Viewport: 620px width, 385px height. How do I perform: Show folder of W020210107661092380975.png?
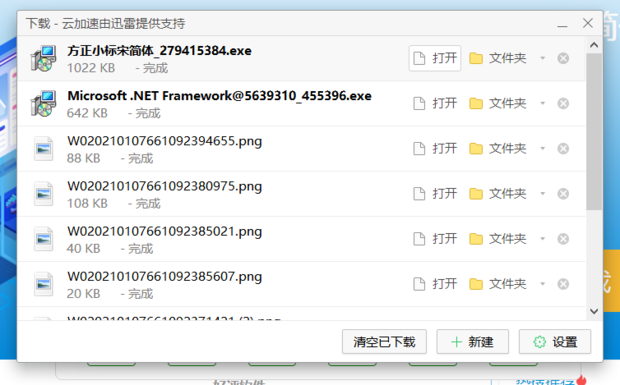pyautogui.click(x=498, y=193)
